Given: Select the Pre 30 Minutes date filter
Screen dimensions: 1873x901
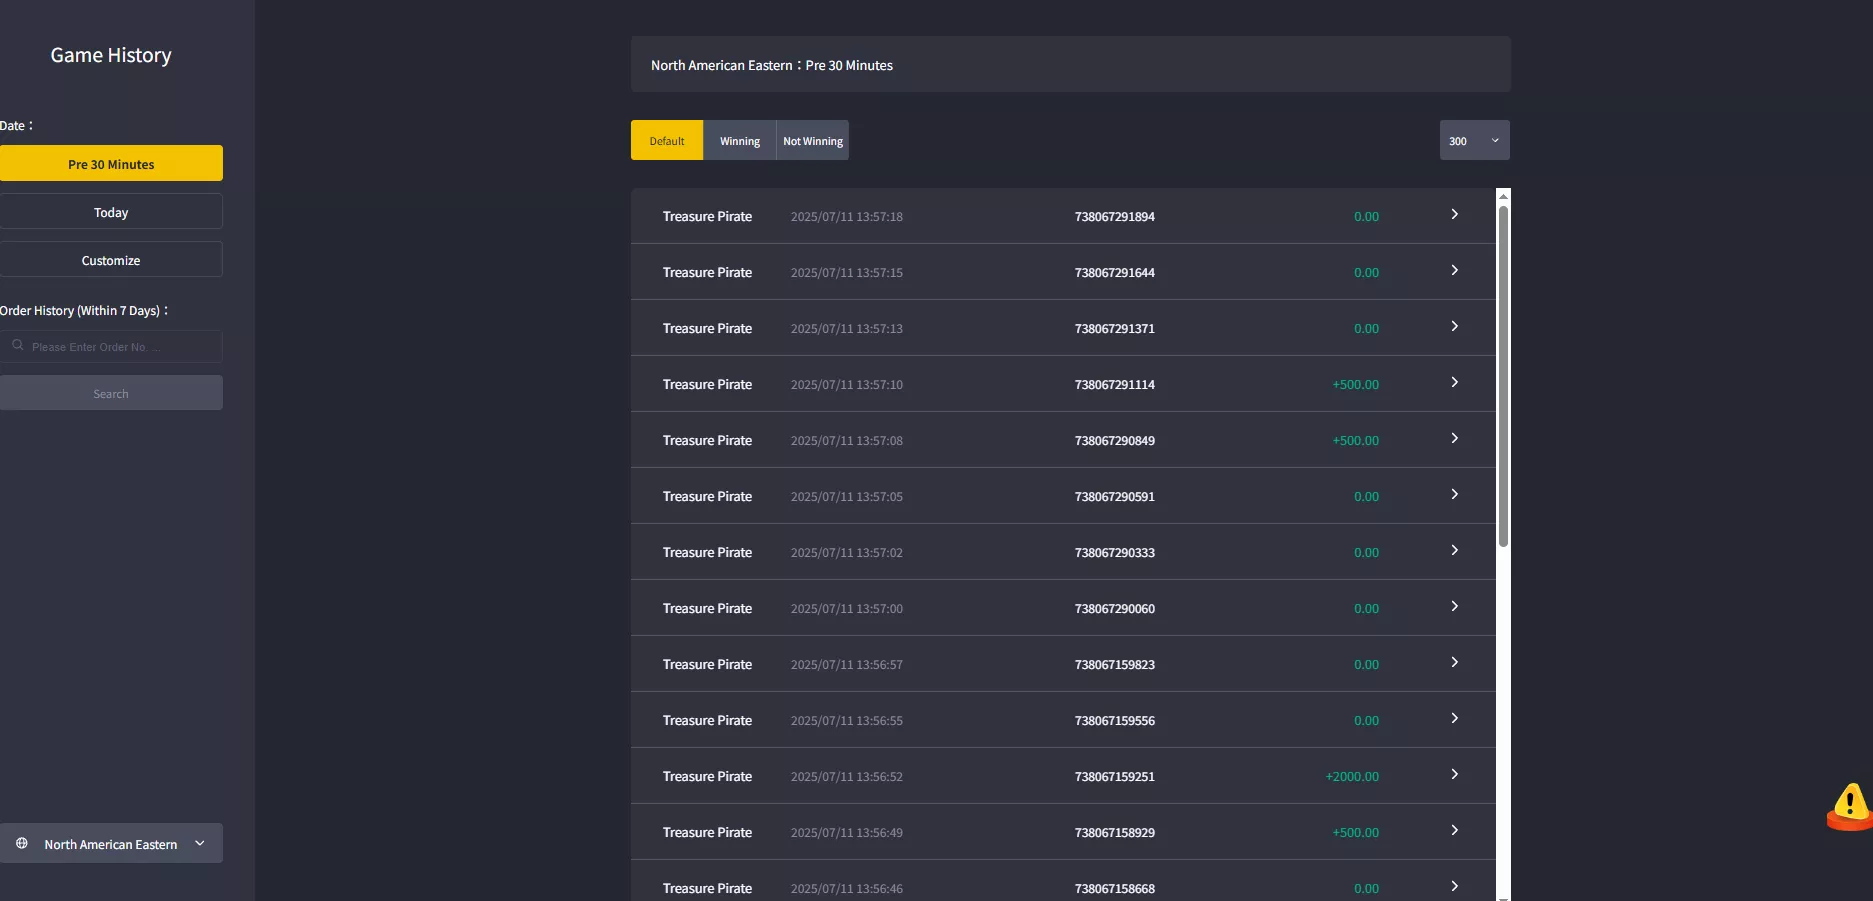Looking at the screenshot, I should [x=111, y=163].
